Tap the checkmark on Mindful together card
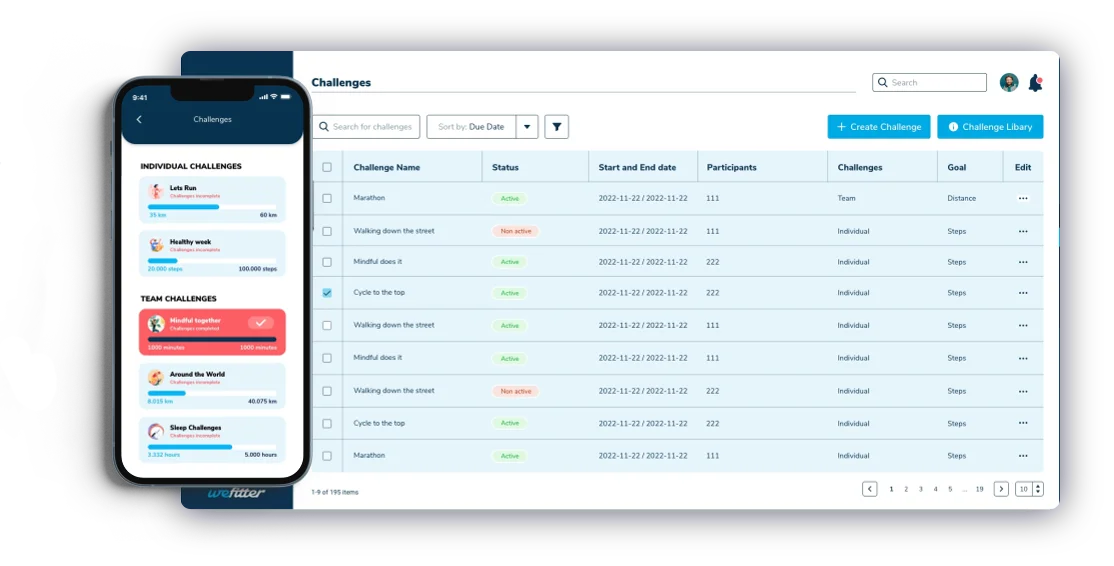This screenshot has width=1114, height=566. (x=260, y=323)
